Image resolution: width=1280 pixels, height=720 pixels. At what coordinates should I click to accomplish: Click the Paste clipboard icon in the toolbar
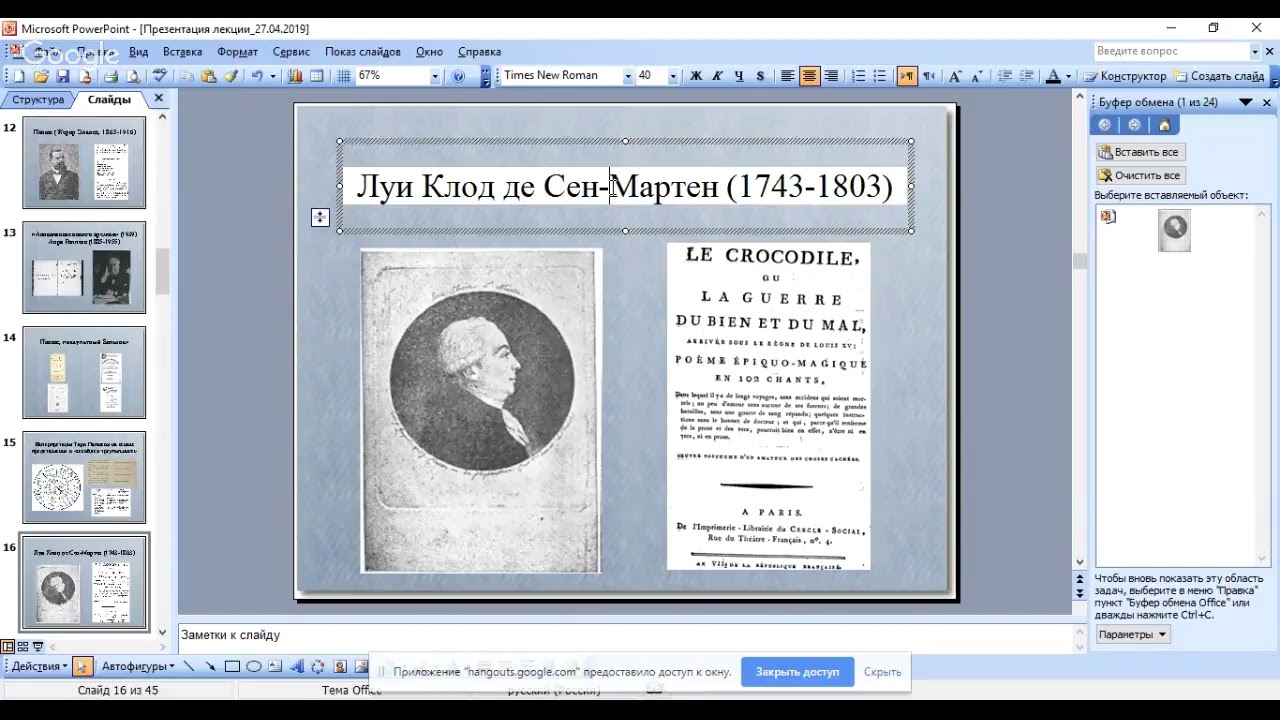click(x=208, y=76)
